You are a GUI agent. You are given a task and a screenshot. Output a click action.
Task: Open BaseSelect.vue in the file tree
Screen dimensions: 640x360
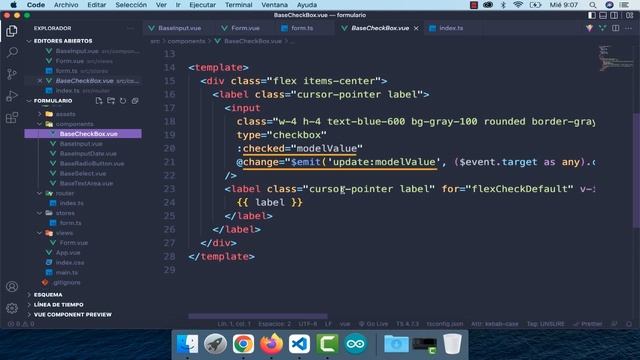[x=83, y=173]
